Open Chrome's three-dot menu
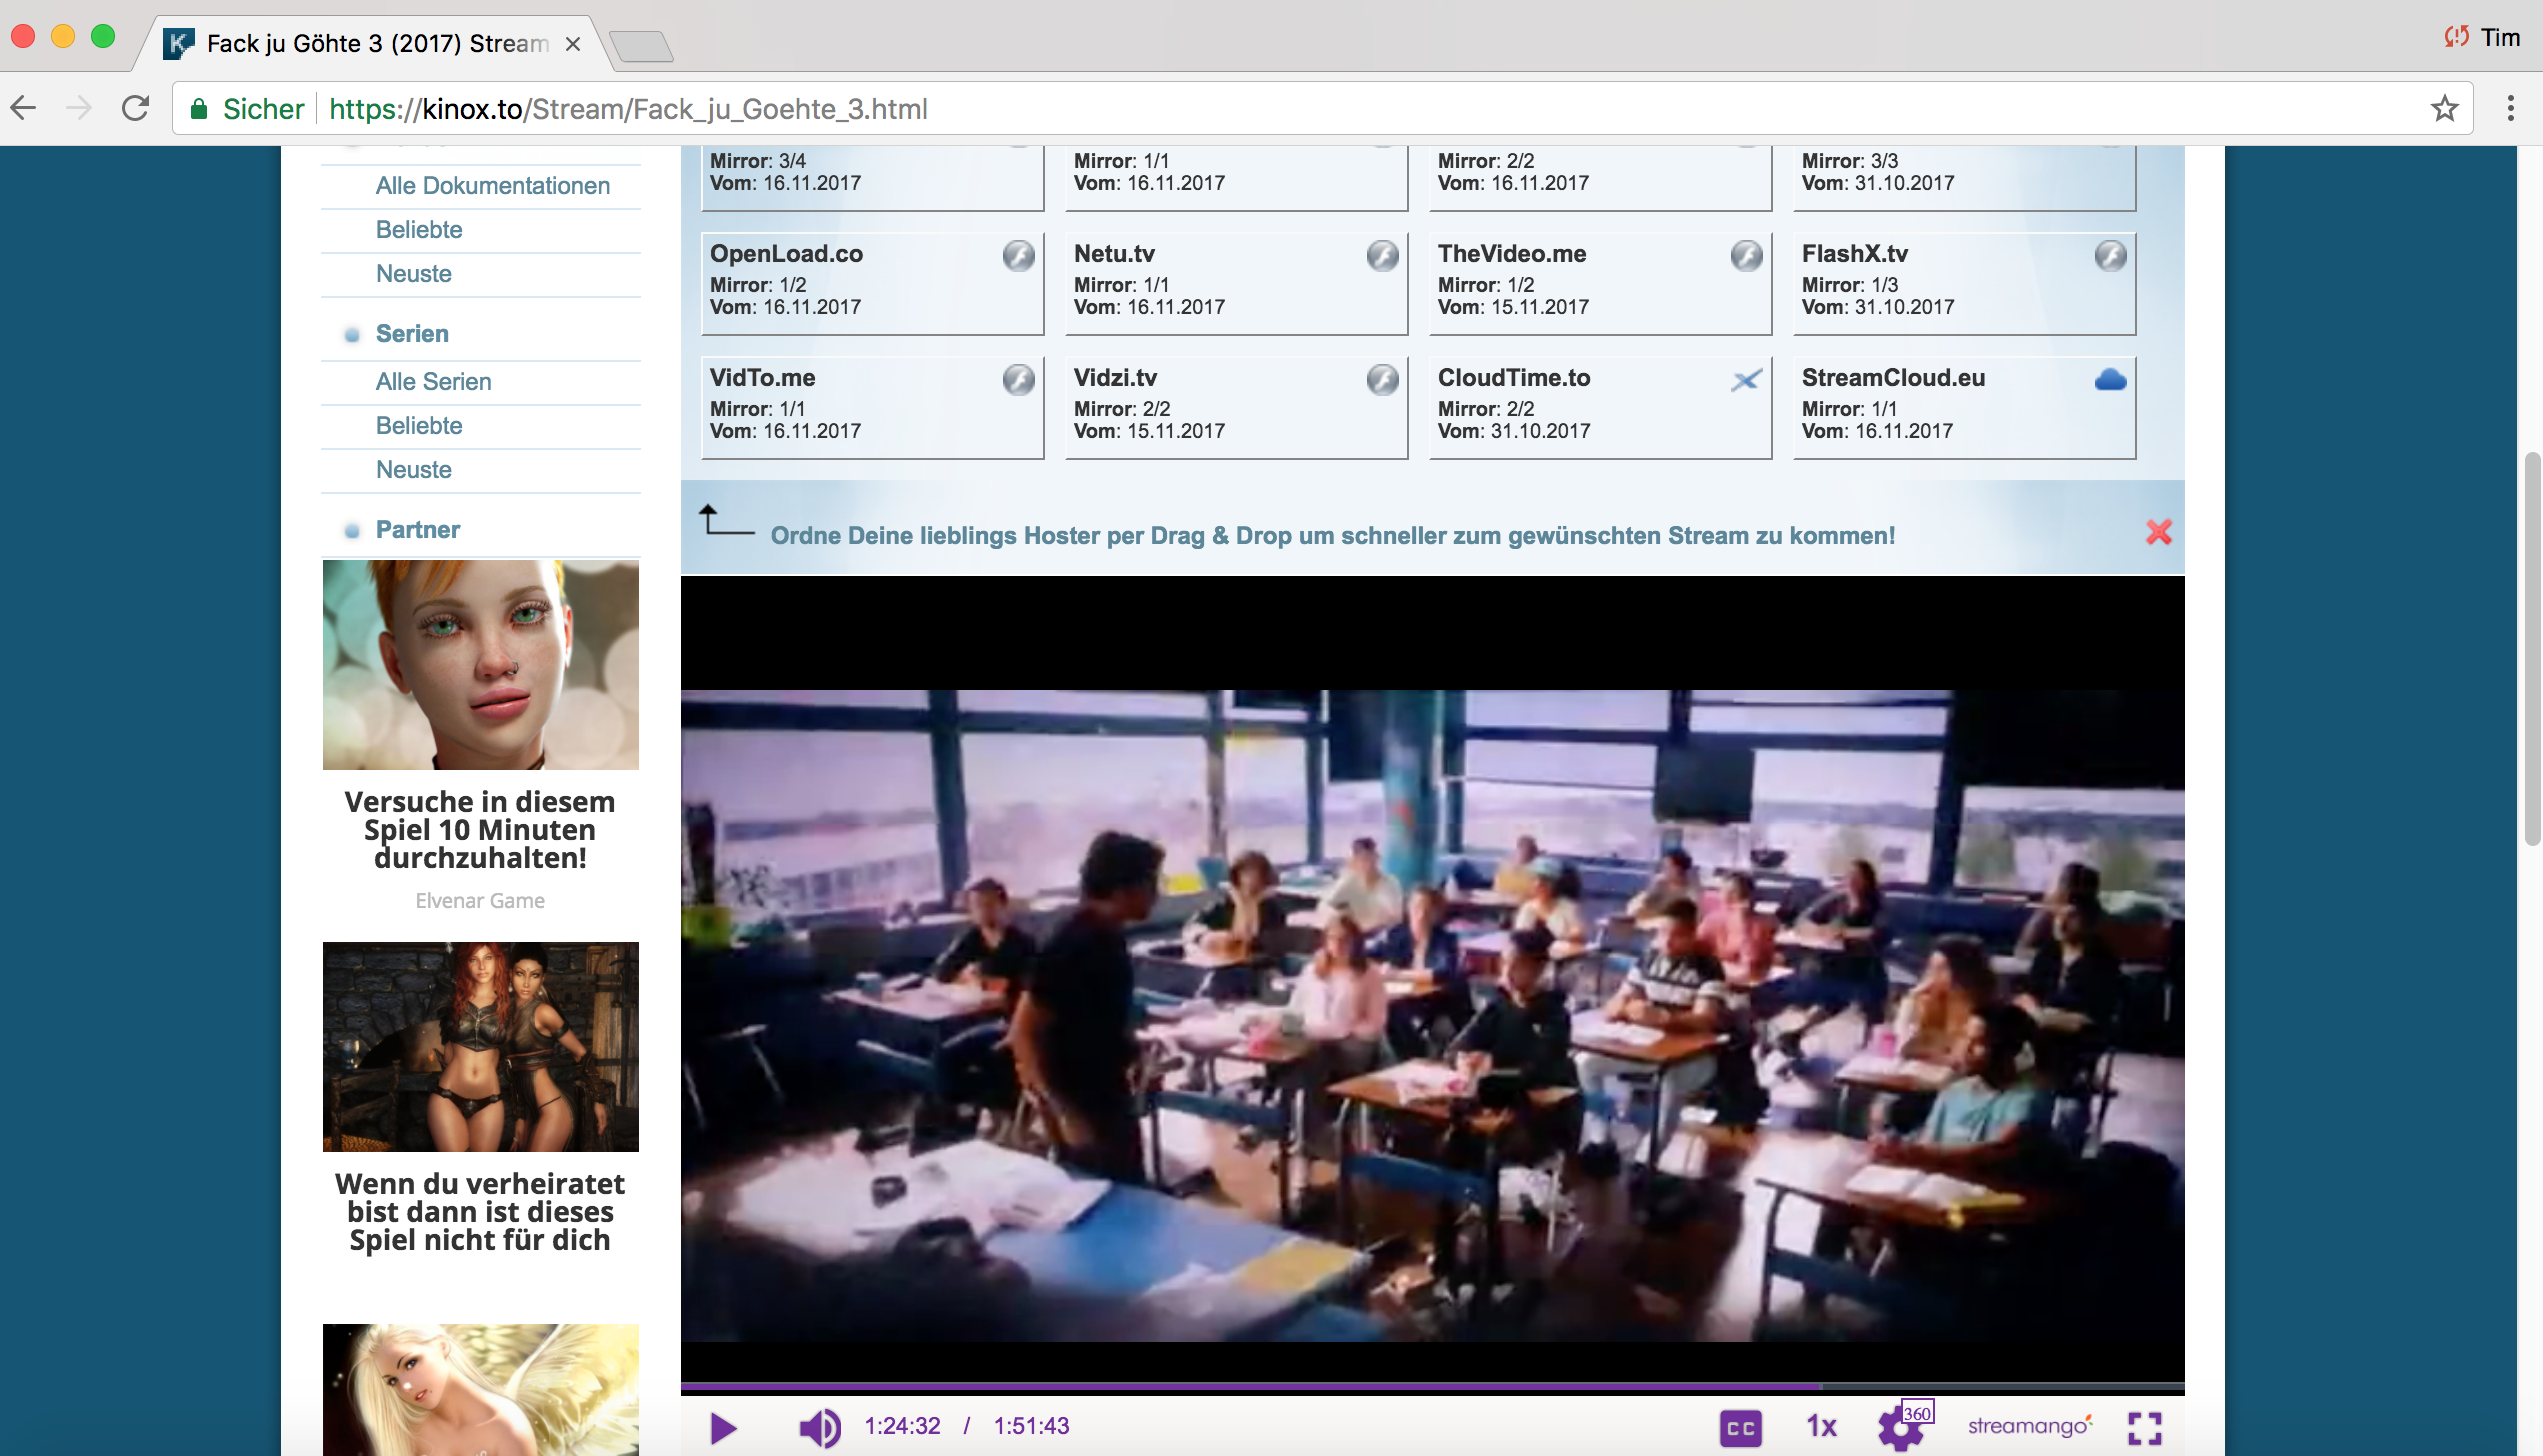 click(2510, 108)
